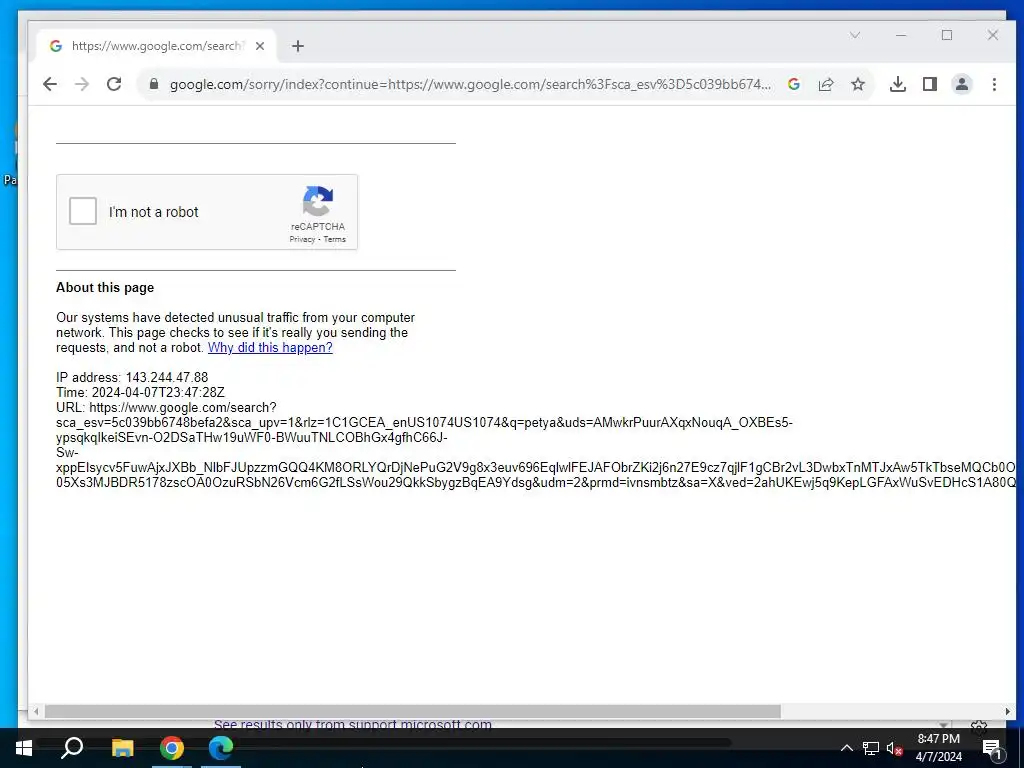This screenshot has height=768, width=1024.
Task: Click the scrollbar left arrow
Action: [36, 711]
